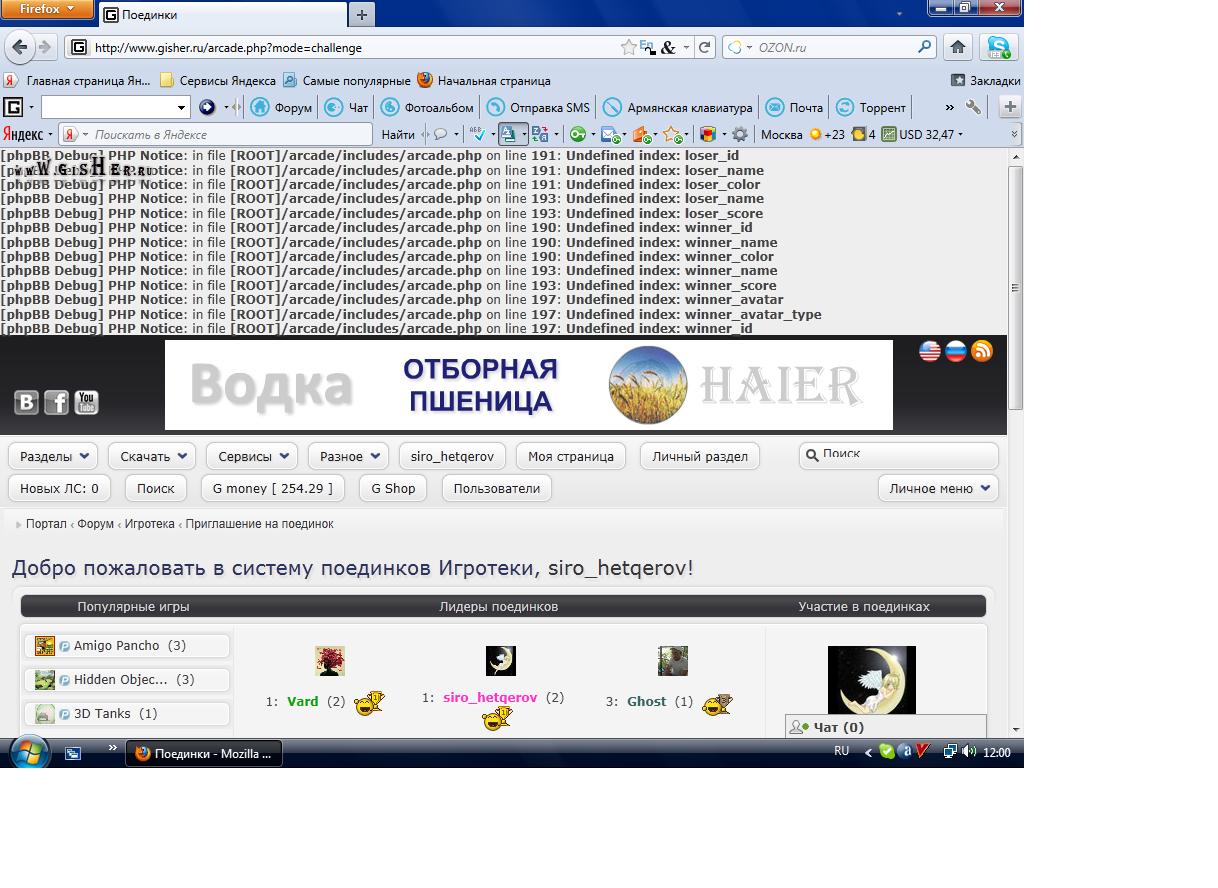Open the VK social page icon
Screen dimensions: 1218x888
coord(26,402)
